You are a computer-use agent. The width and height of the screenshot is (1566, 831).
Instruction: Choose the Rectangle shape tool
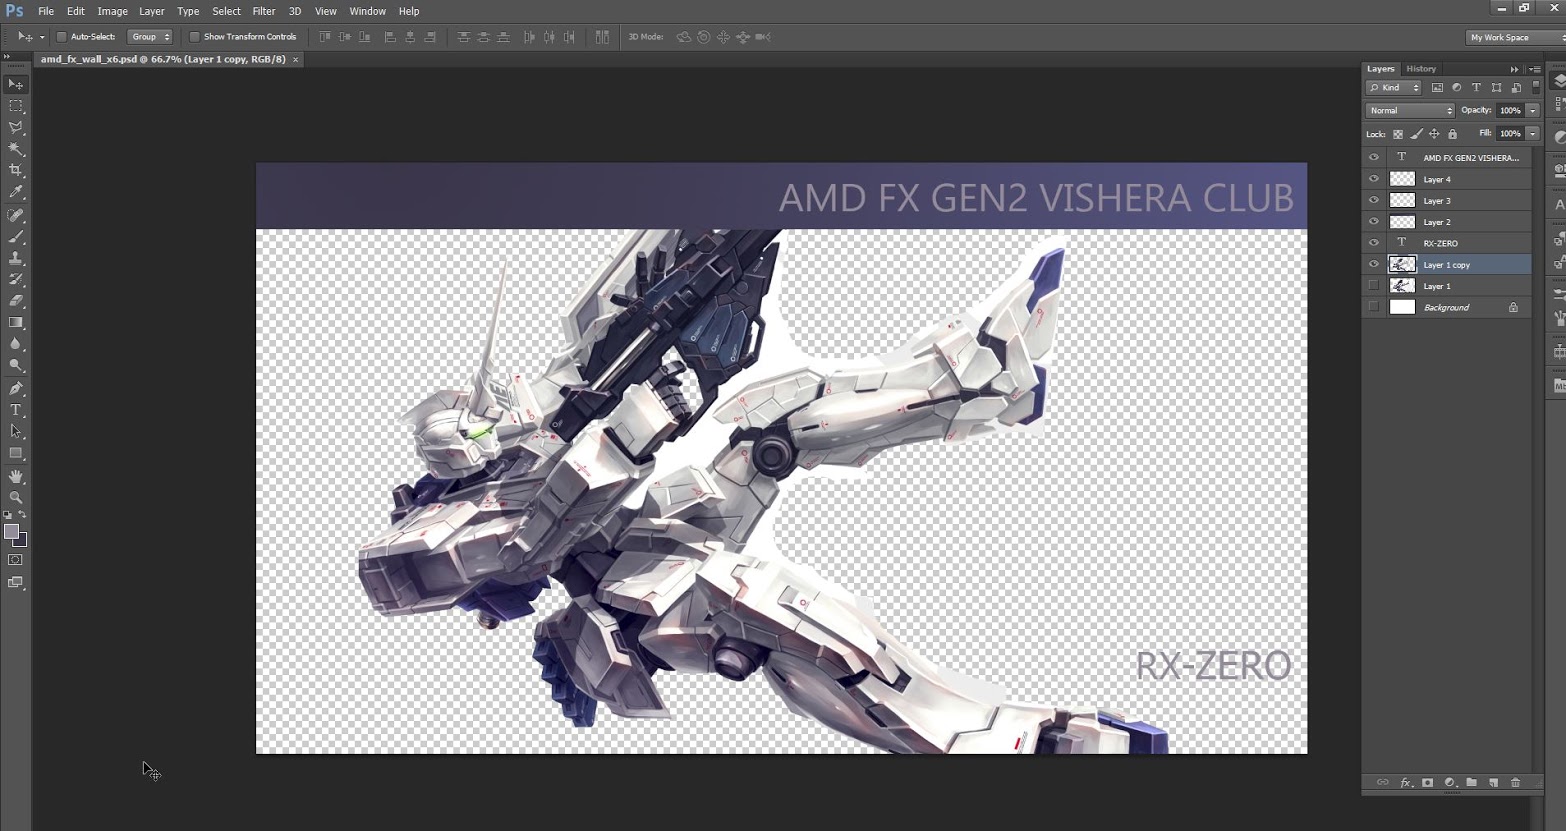click(x=16, y=453)
